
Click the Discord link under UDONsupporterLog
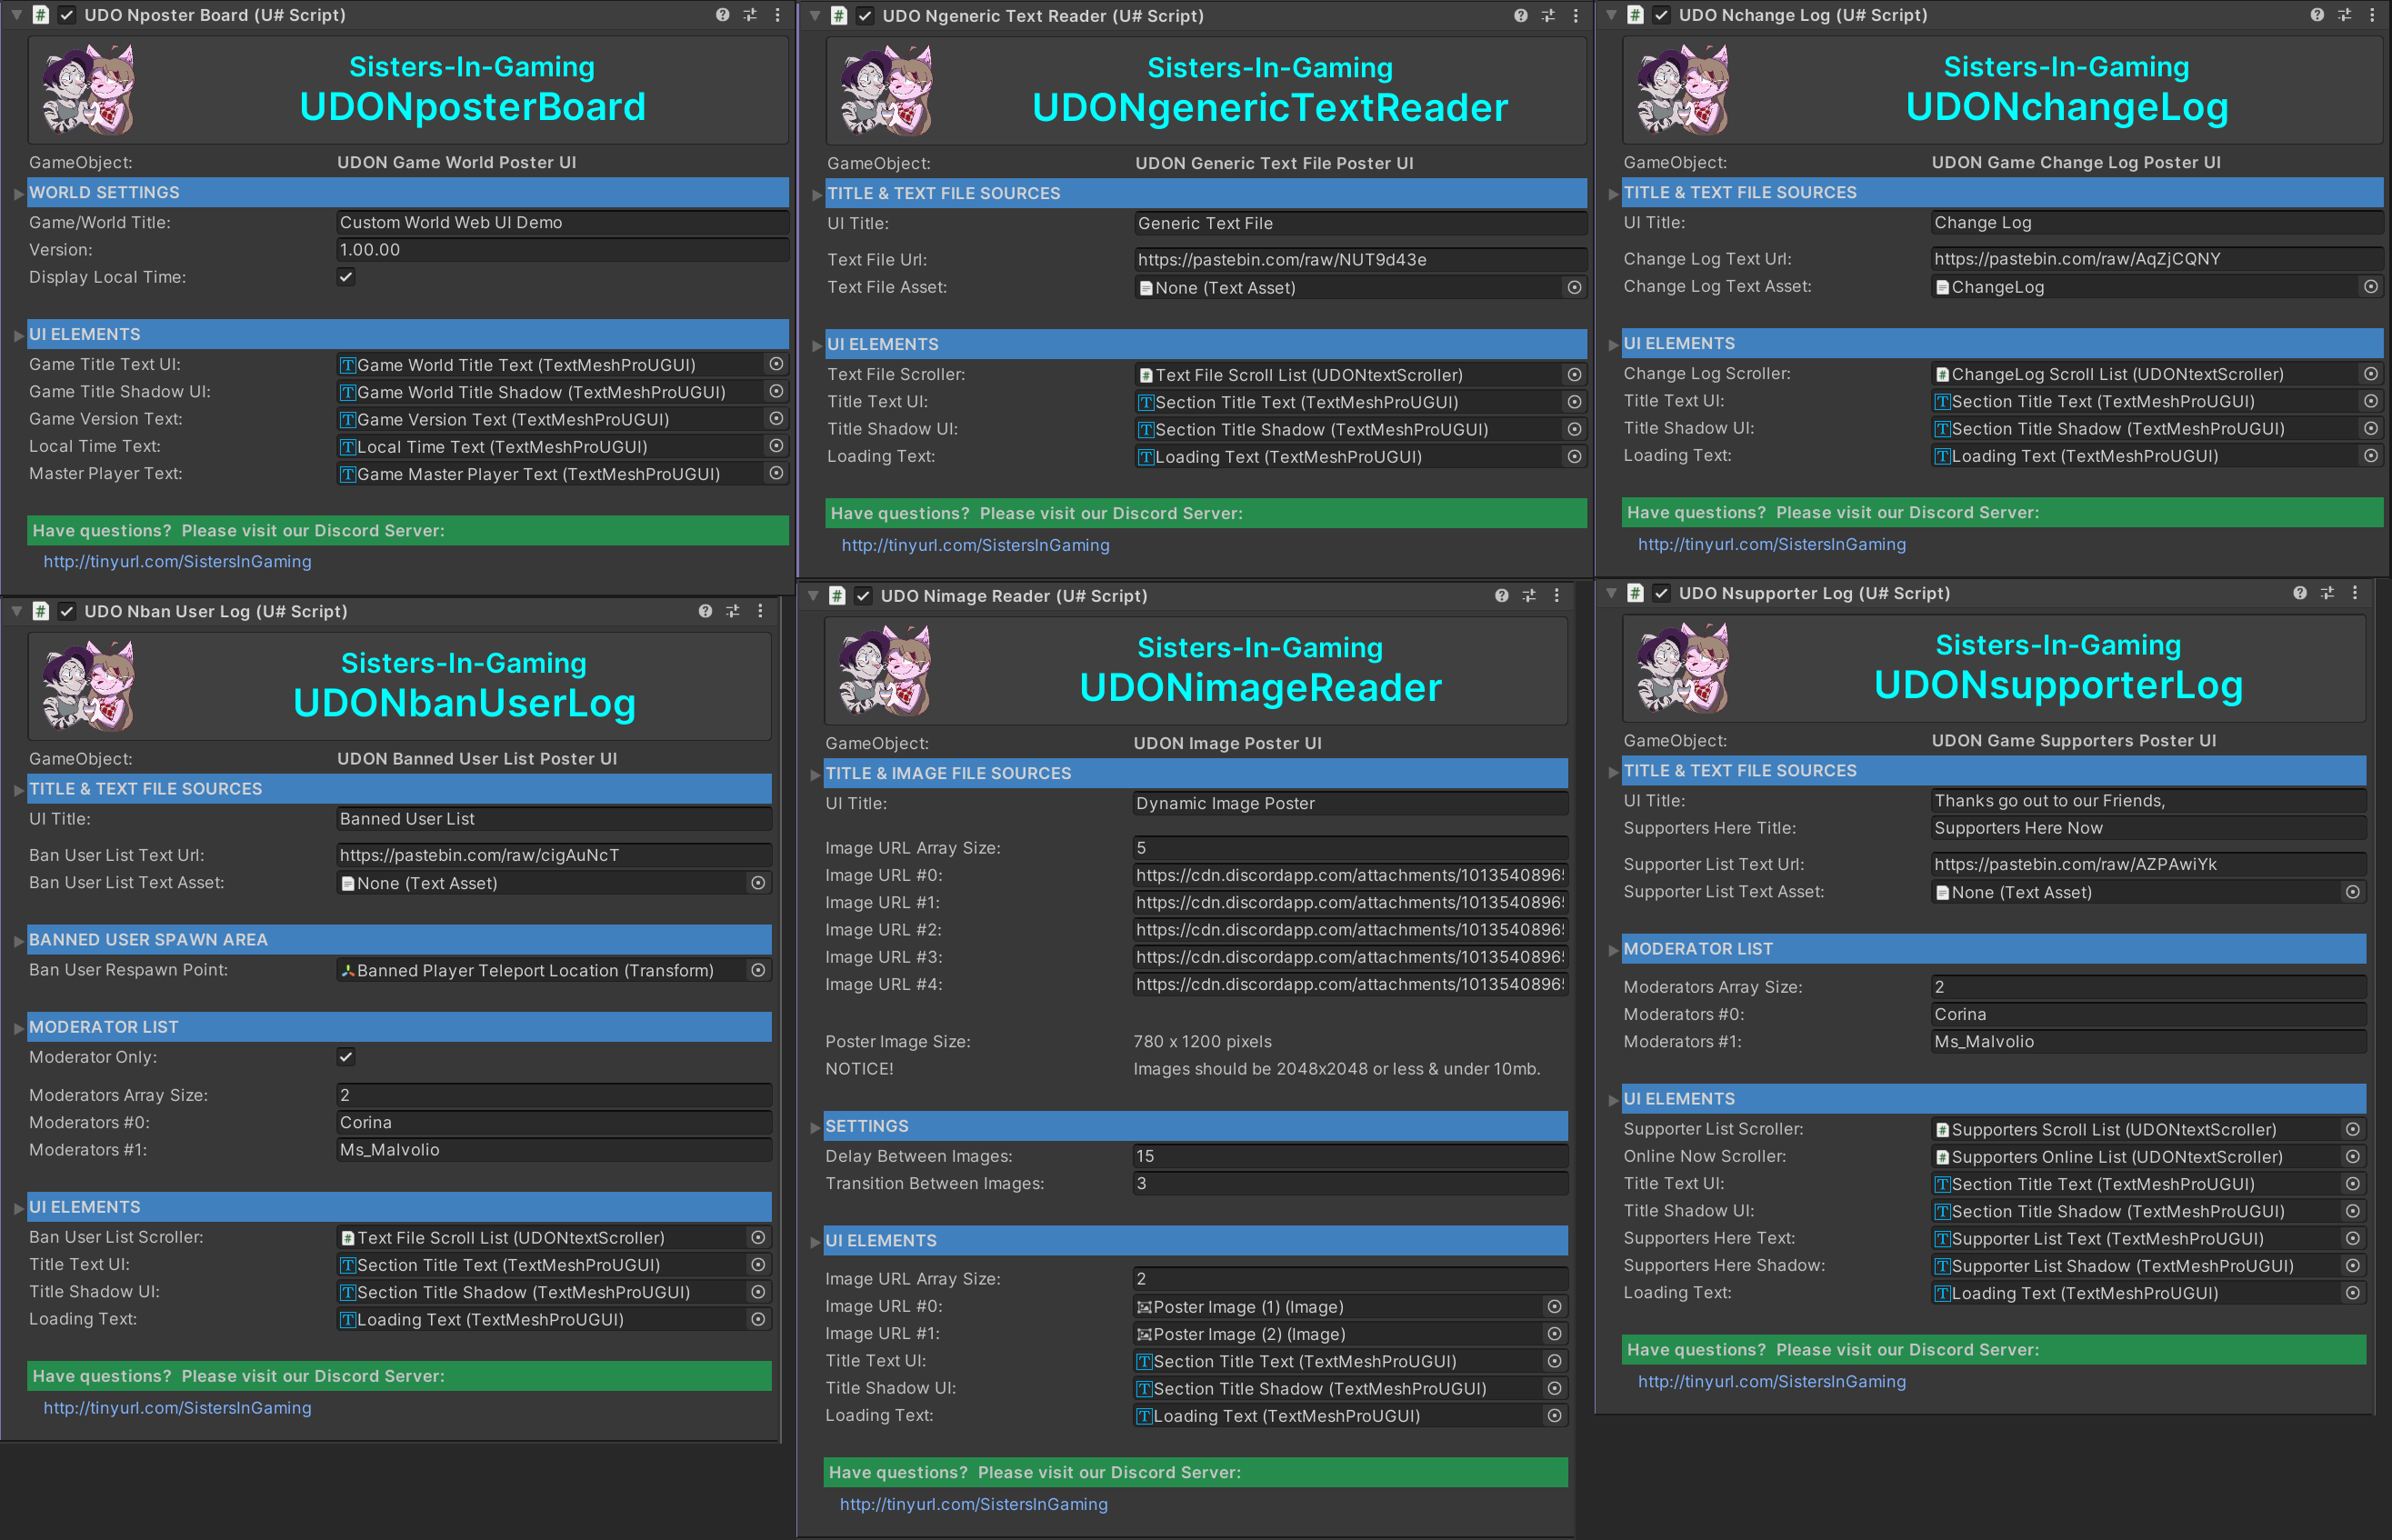coord(1772,1381)
